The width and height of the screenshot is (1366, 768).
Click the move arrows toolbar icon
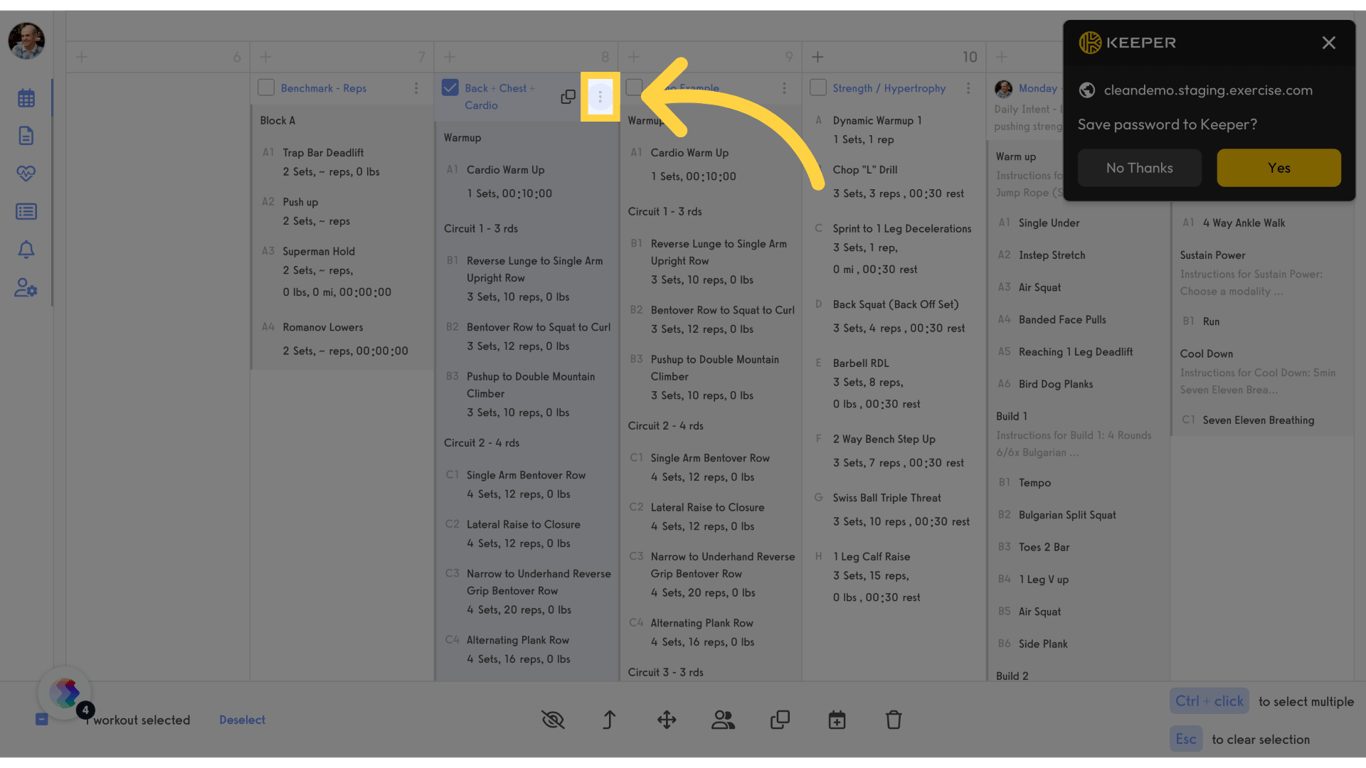(x=666, y=720)
